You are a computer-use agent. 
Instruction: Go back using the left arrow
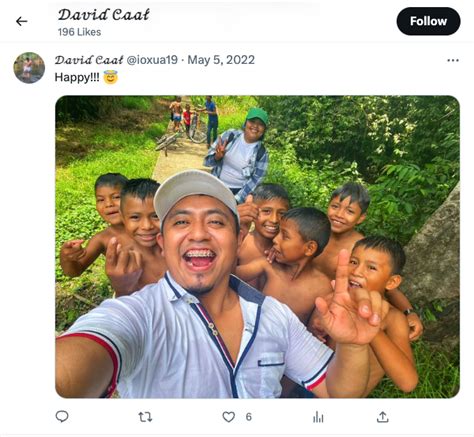click(x=22, y=21)
